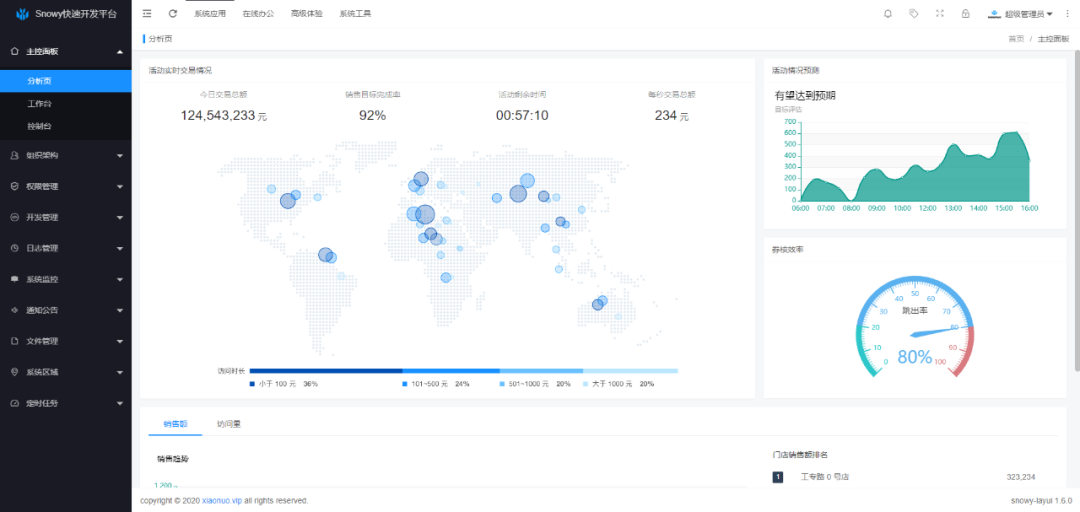Enter fullscreen using the expand icon
1080x512 pixels.
[x=940, y=14]
